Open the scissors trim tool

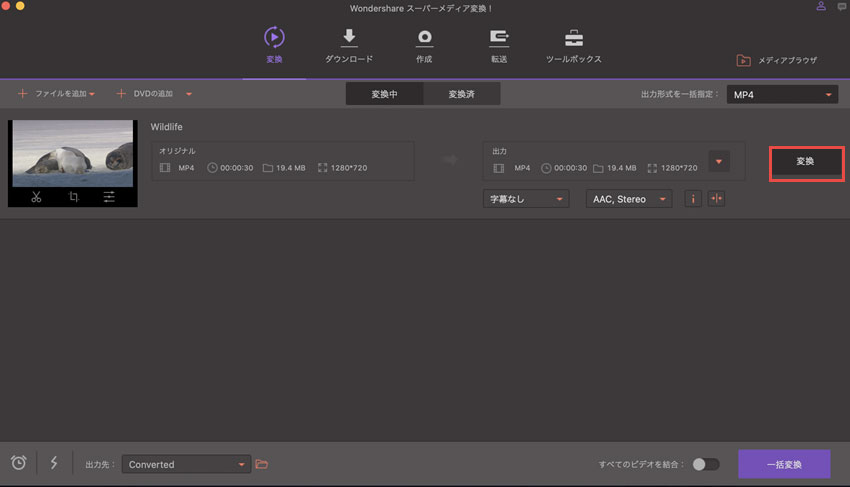pos(36,197)
